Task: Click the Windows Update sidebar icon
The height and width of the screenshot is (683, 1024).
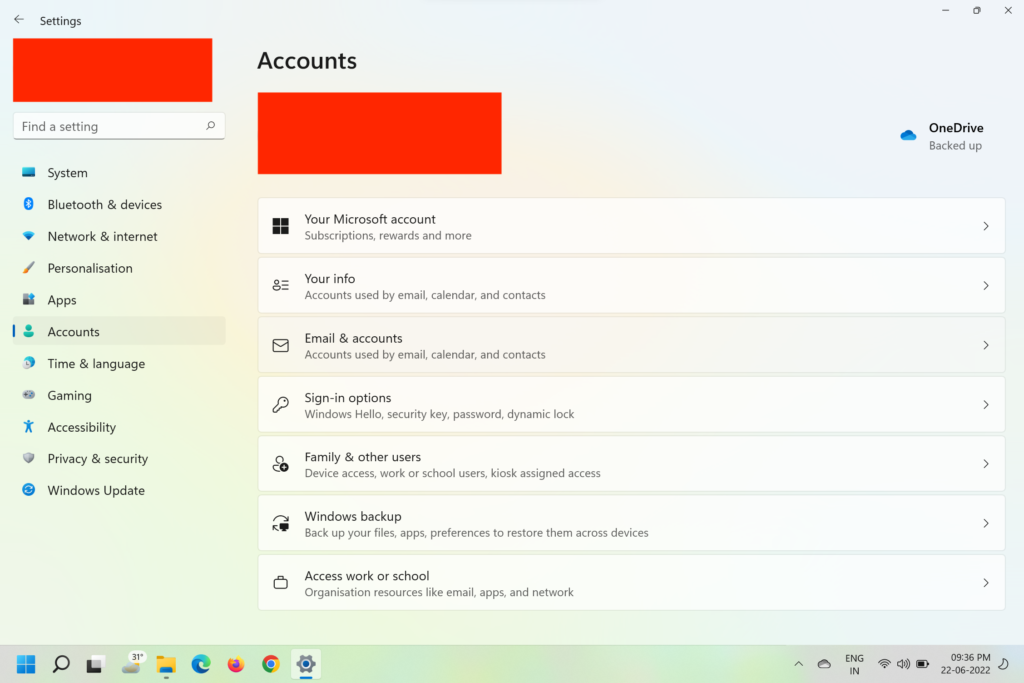Action: (28, 490)
